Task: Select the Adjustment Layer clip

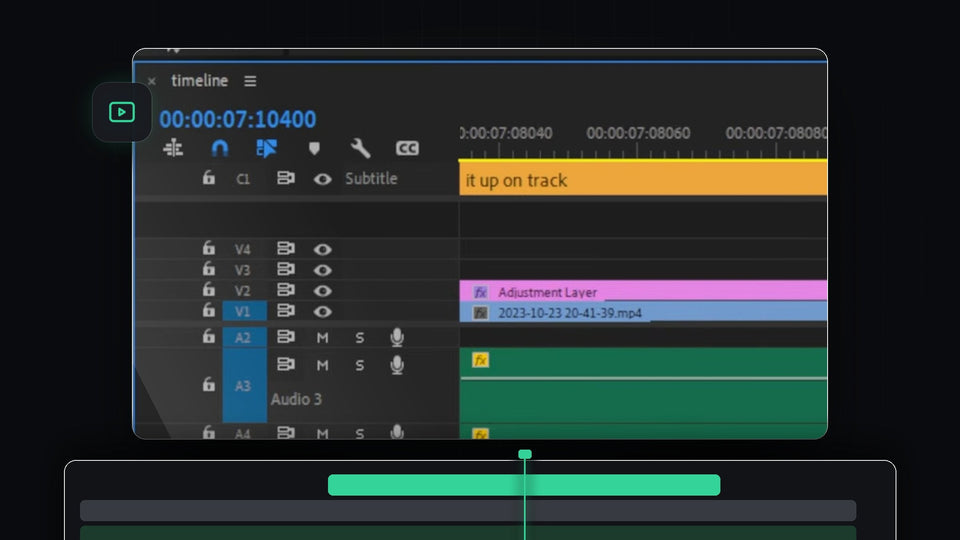Action: tap(643, 291)
